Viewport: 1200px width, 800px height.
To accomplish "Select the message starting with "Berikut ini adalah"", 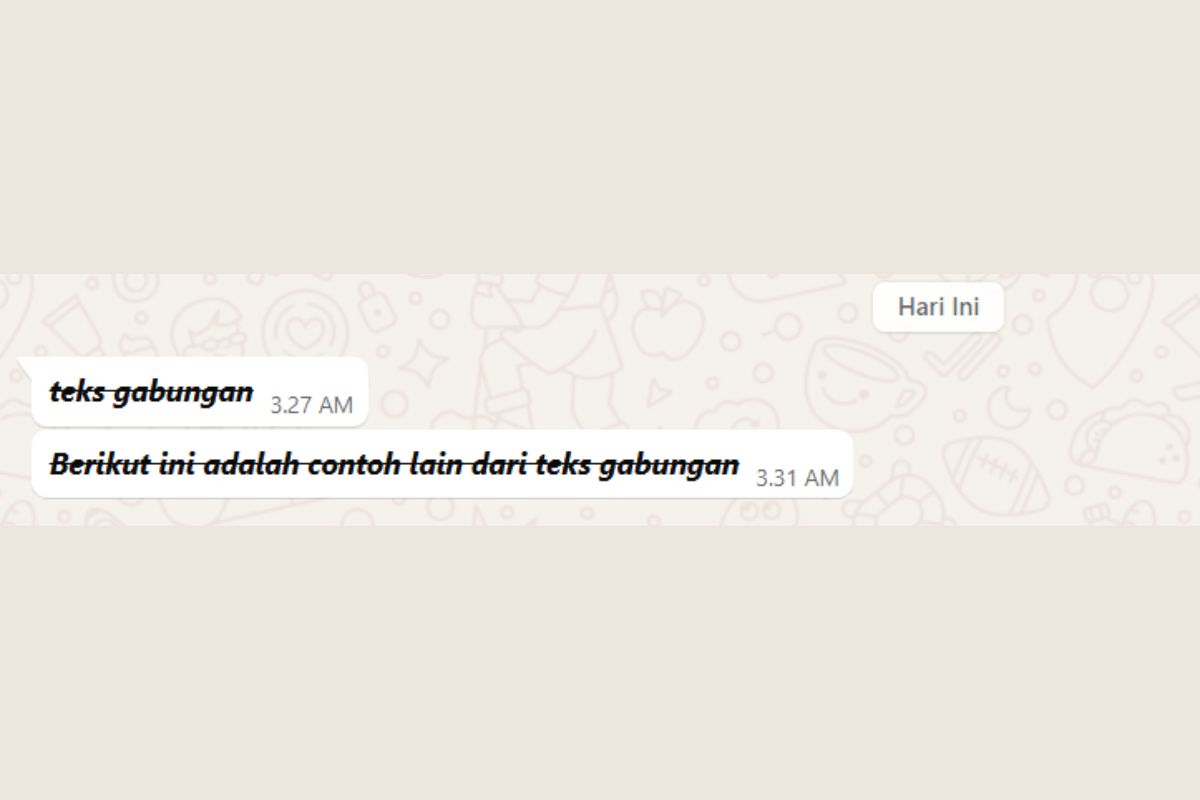I will 442,464.
